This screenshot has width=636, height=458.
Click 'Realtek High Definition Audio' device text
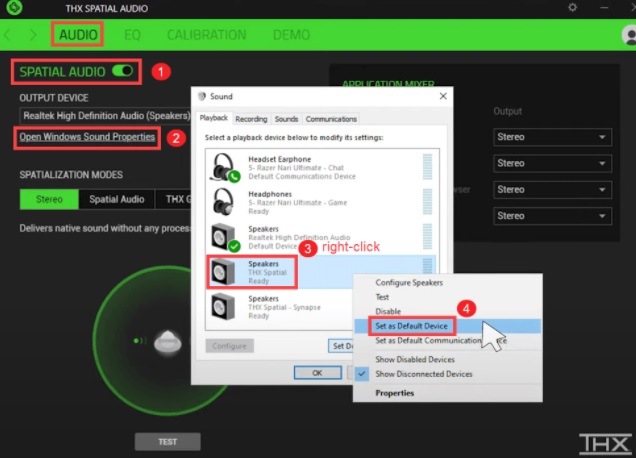click(x=299, y=237)
